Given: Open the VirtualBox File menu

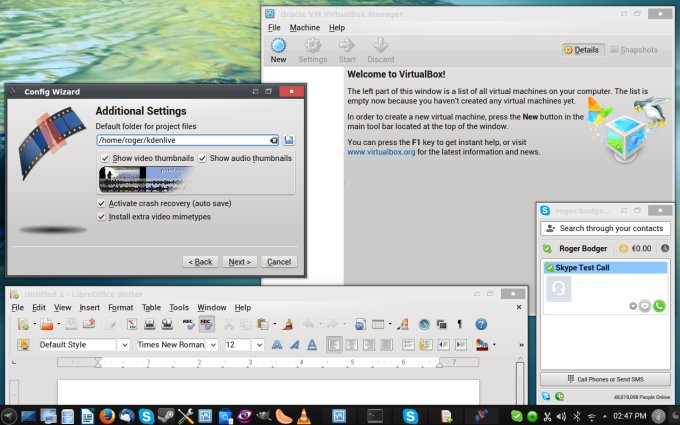Looking at the screenshot, I should coord(274,28).
